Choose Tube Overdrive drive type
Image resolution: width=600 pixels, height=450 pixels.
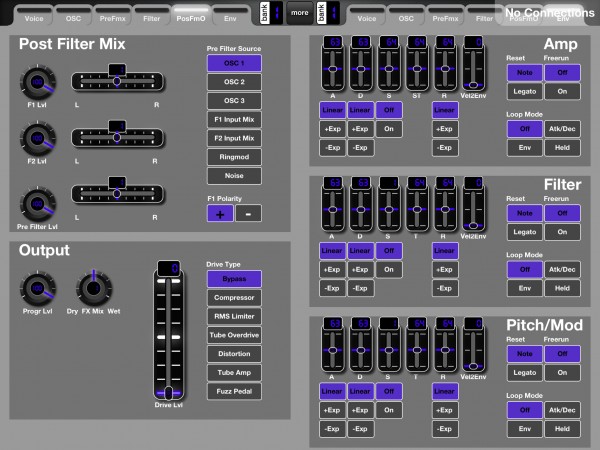(234, 335)
